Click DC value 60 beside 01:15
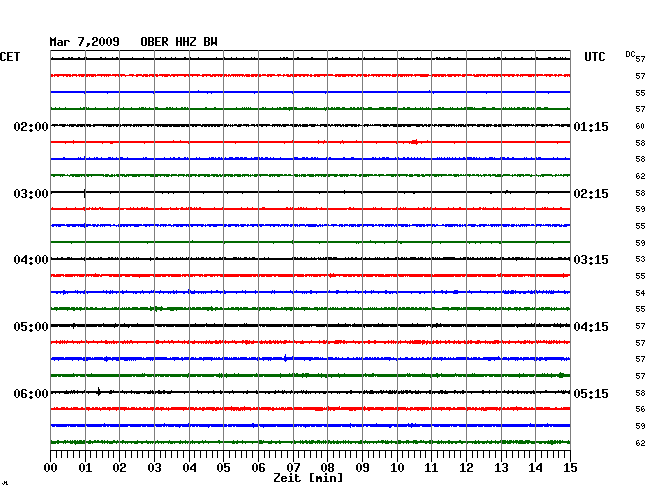This screenshot has width=650, height=494. (640, 126)
